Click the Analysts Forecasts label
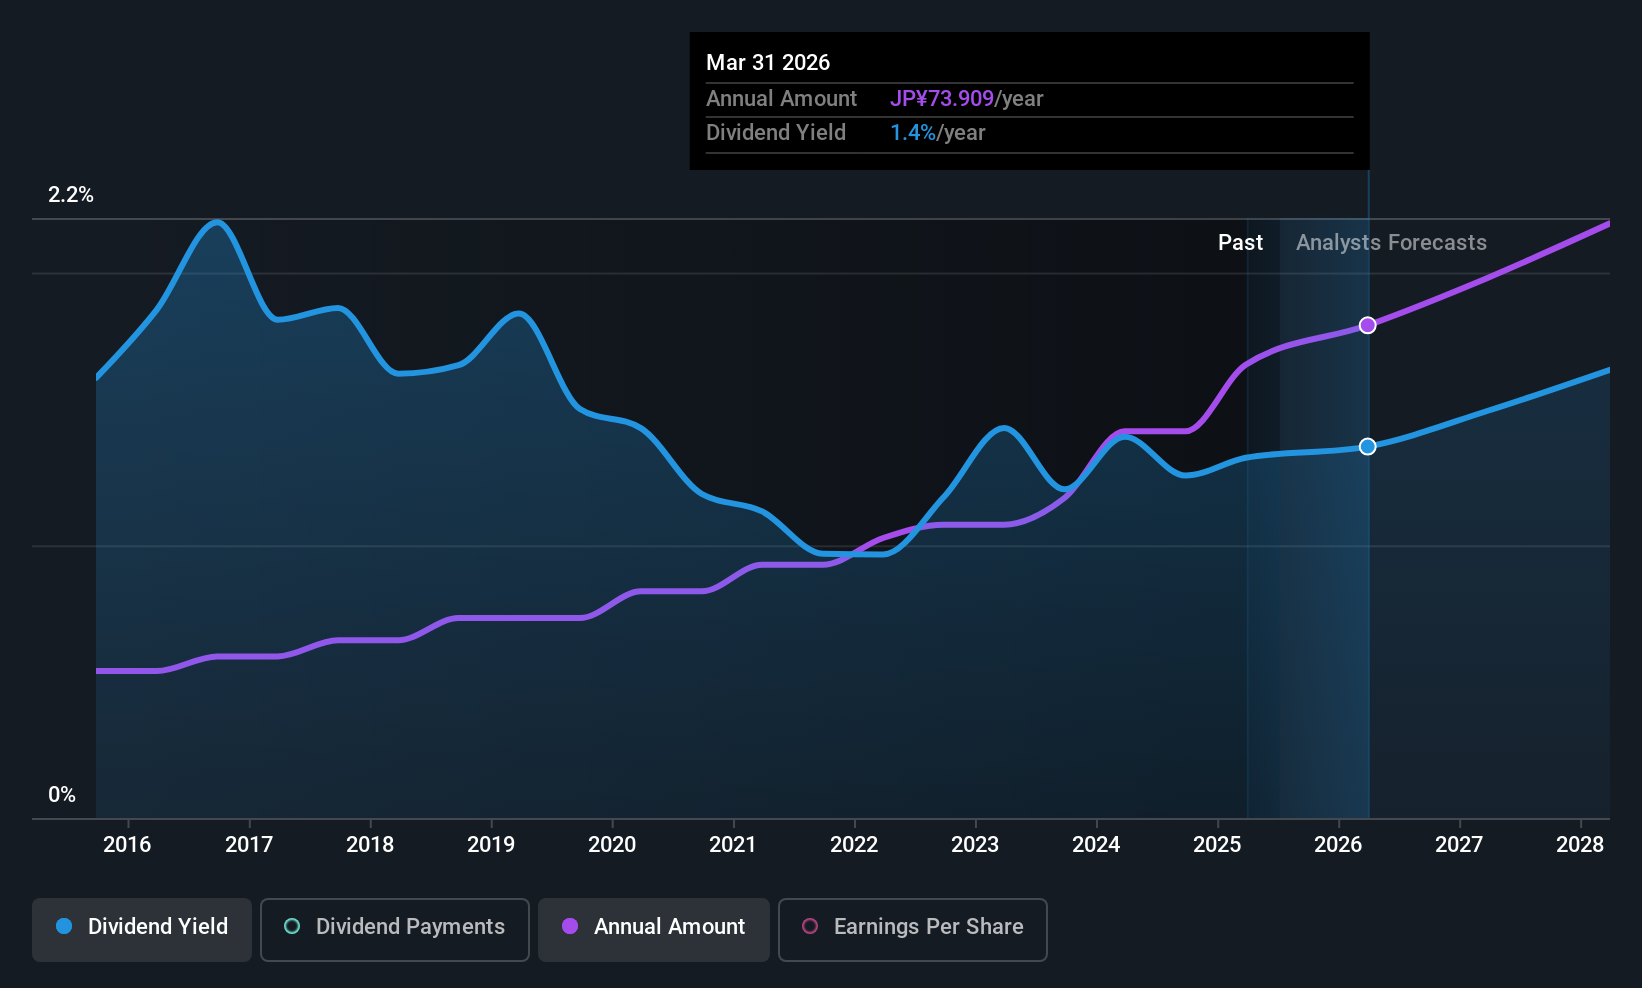The image size is (1642, 988). (x=1391, y=243)
